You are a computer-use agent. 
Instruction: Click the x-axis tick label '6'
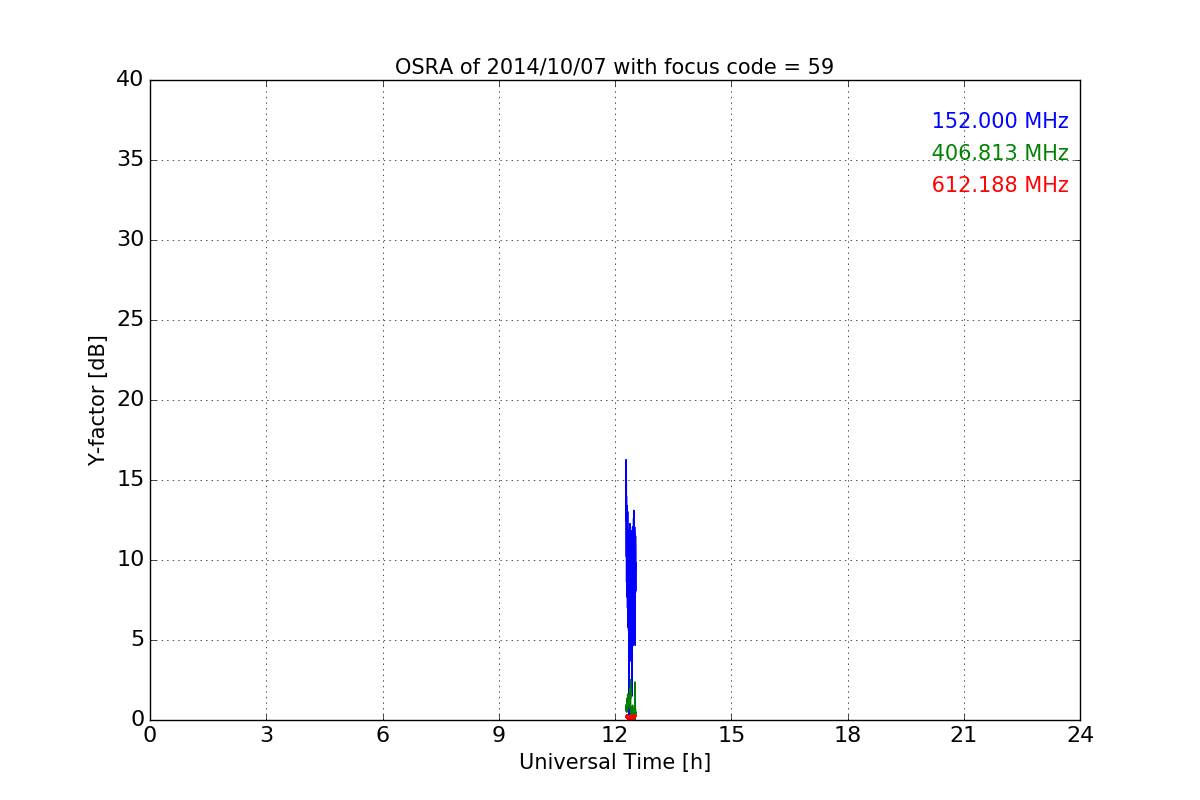coord(383,735)
